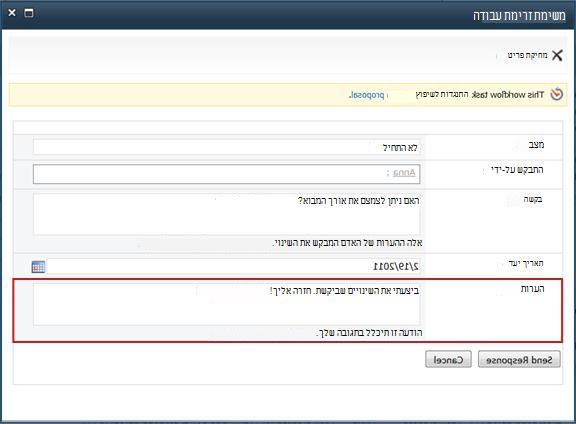Click the due date field 2/19/2011
Image resolution: width=576 pixels, height=424 pixels.
click(233, 266)
